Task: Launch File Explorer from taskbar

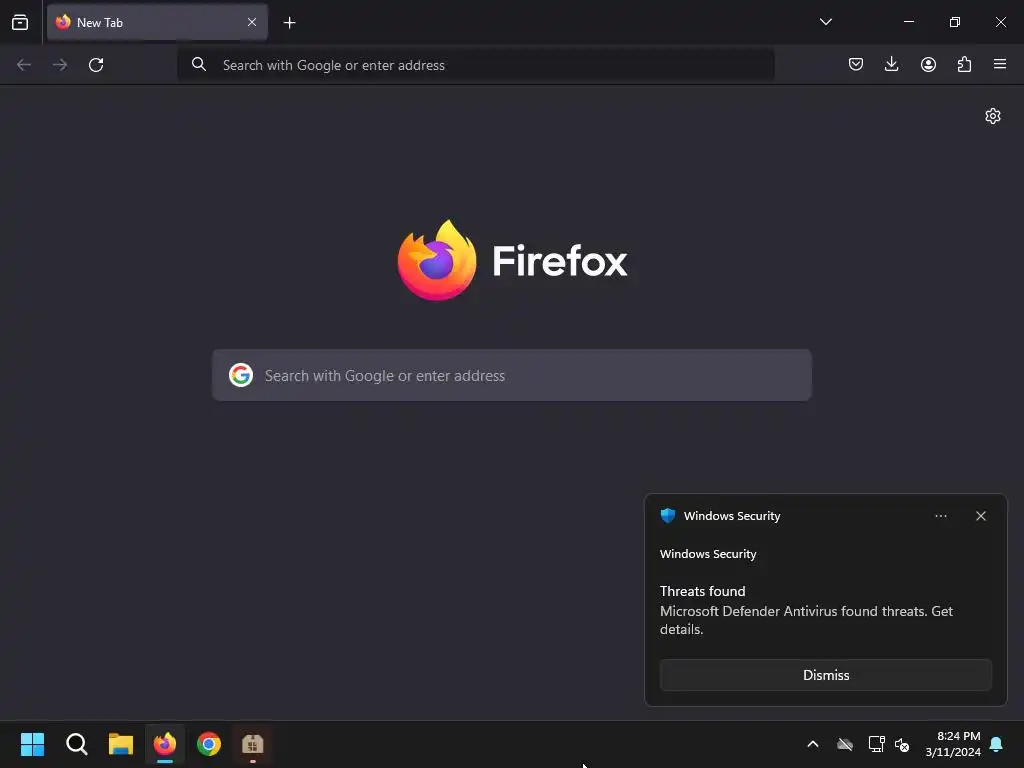Action: tap(121, 744)
